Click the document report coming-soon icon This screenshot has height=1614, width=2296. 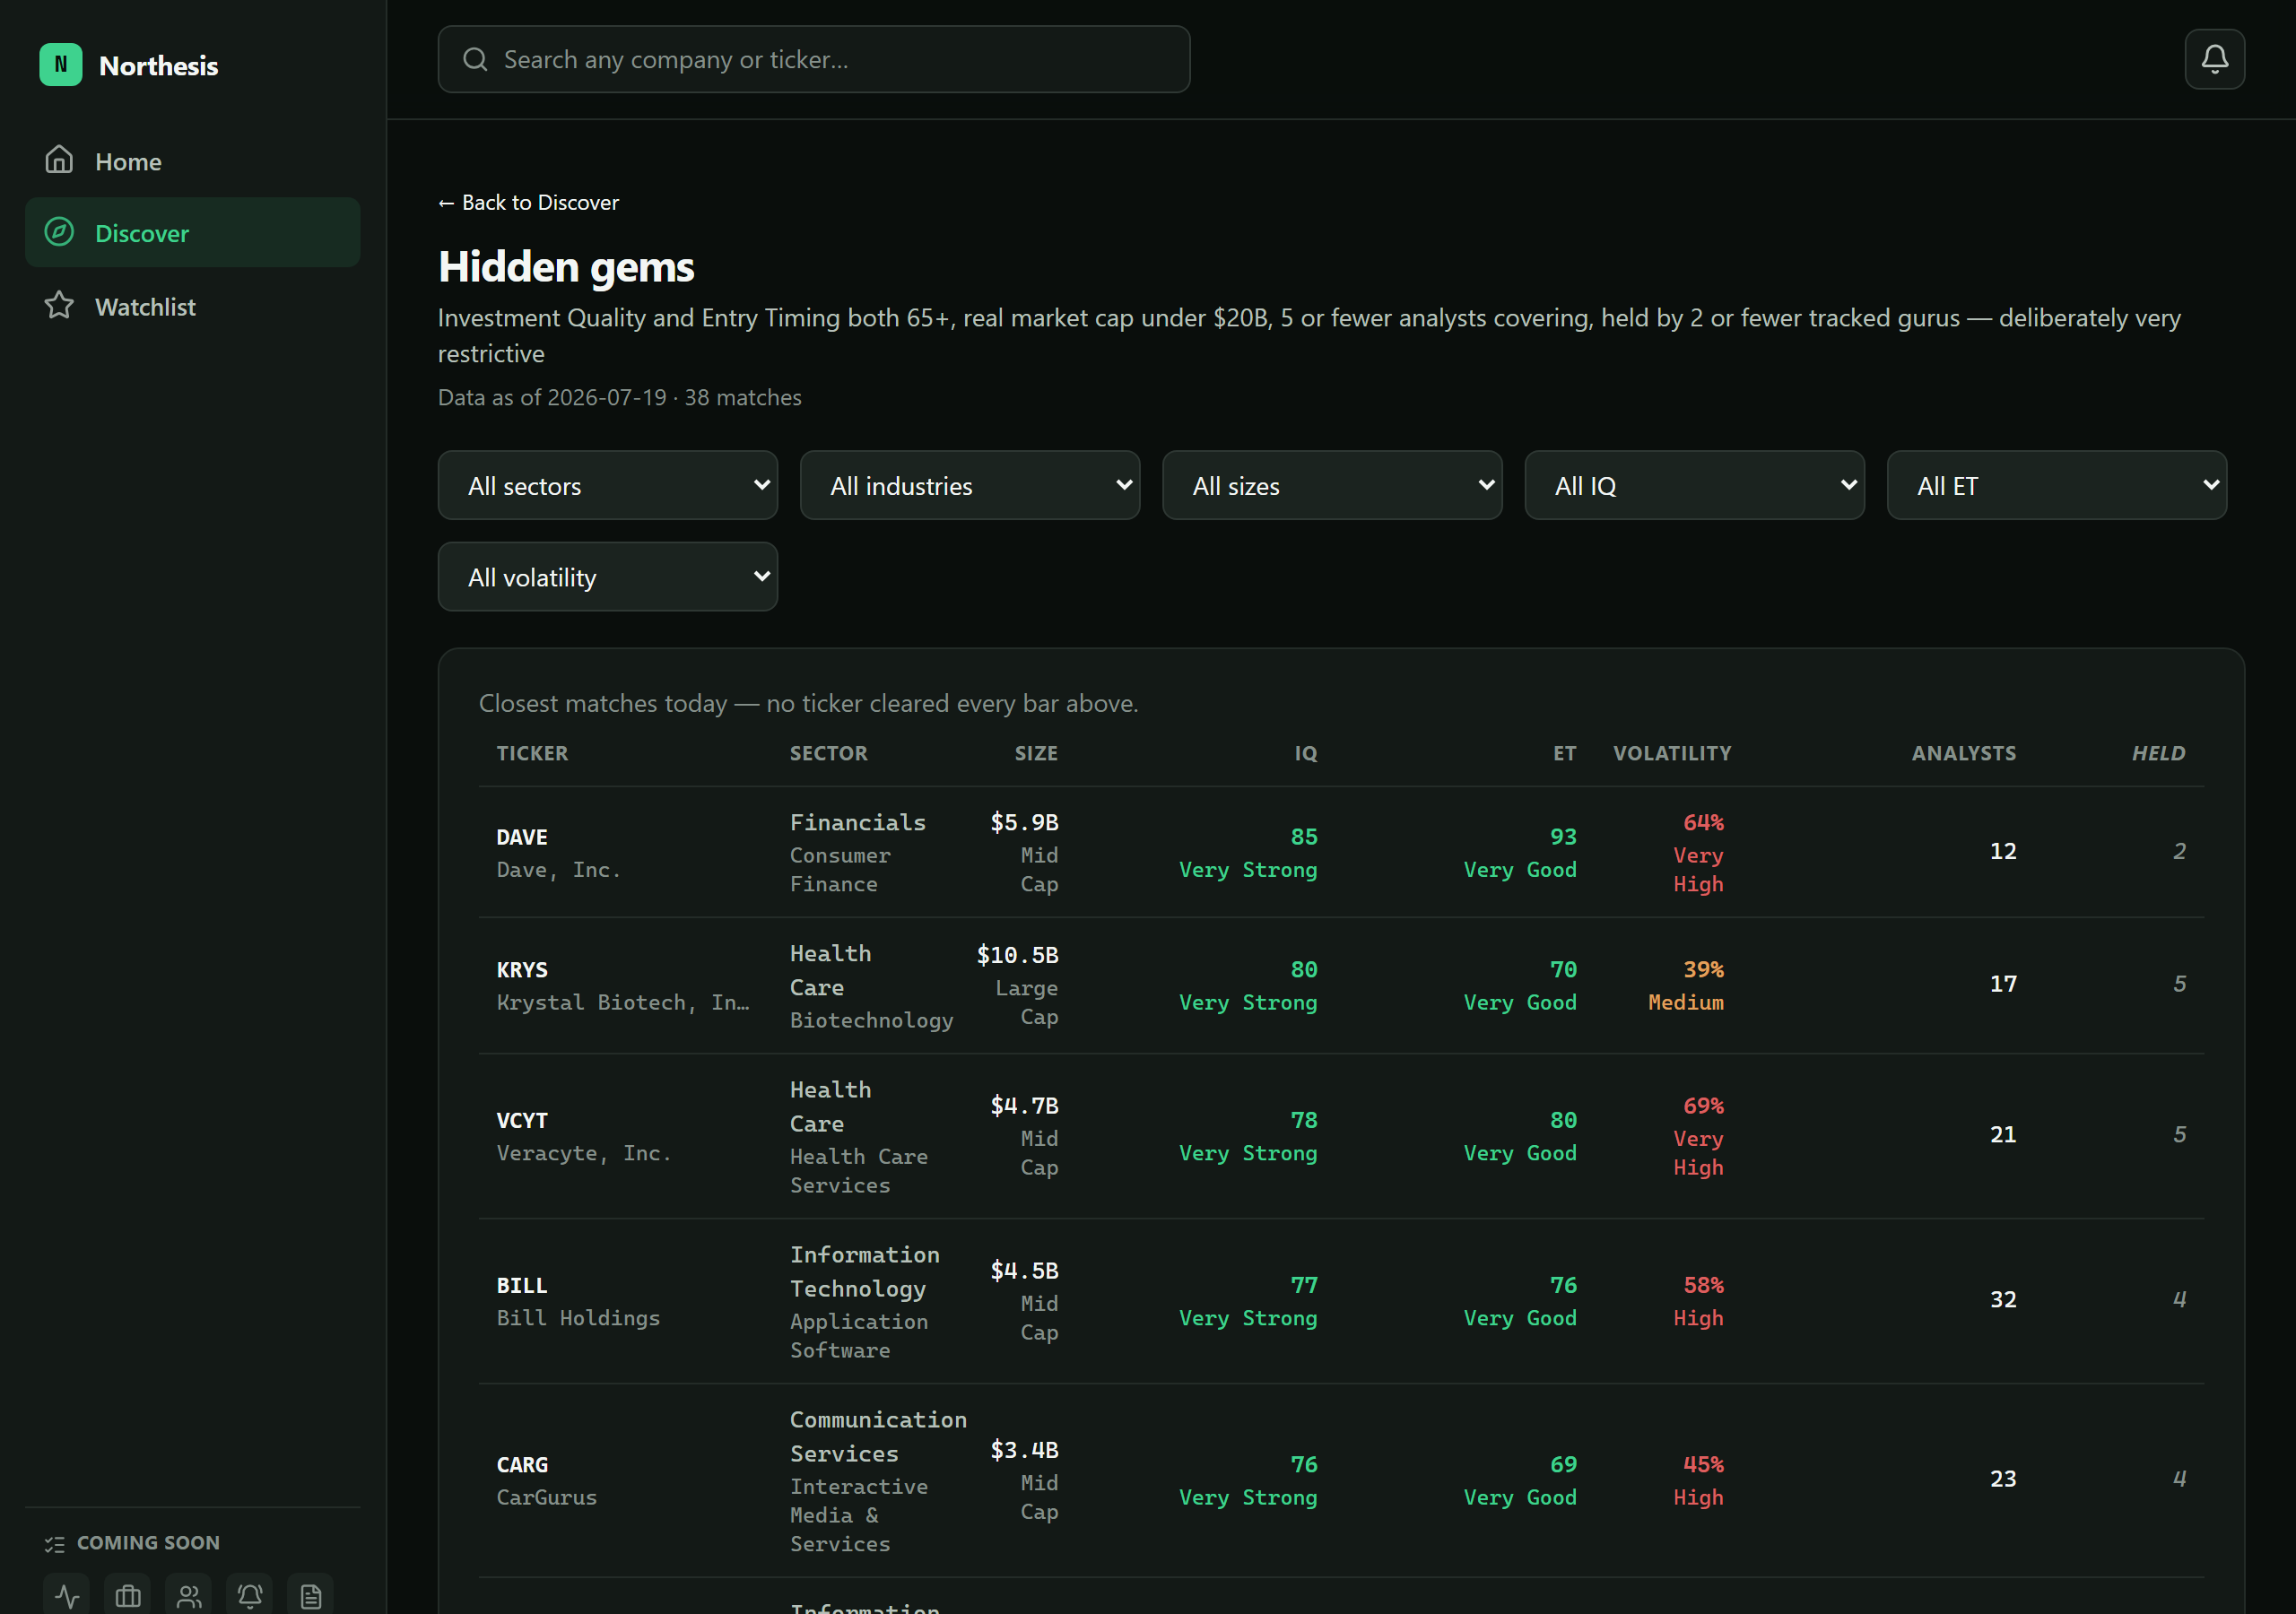[x=311, y=1595]
